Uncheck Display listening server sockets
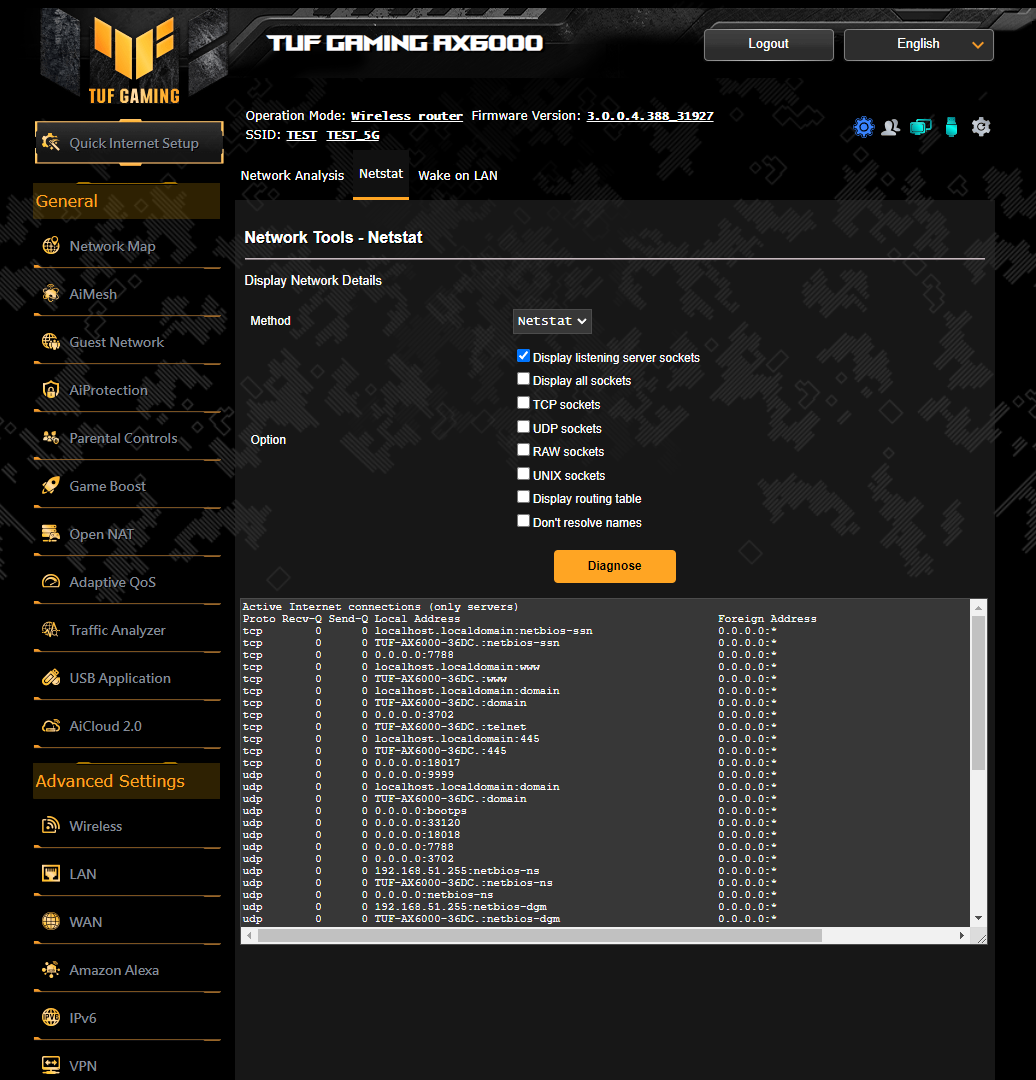1036x1080 pixels. tap(524, 355)
